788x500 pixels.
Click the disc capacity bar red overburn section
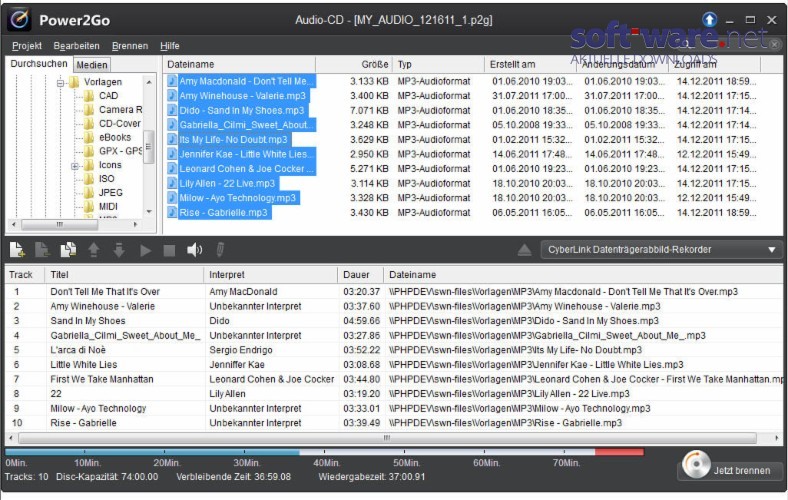click(619, 452)
